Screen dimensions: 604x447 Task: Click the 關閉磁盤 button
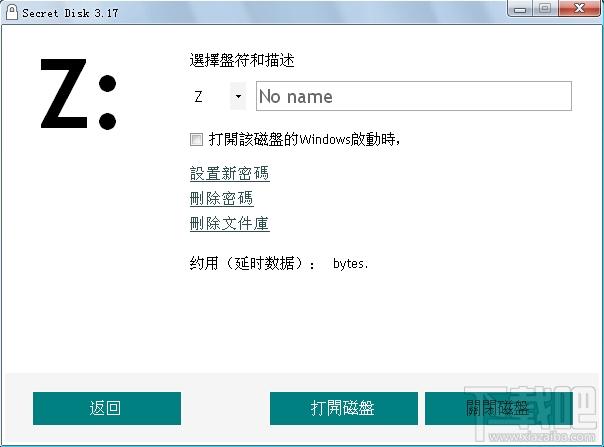pyautogui.click(x=498, y=408)
